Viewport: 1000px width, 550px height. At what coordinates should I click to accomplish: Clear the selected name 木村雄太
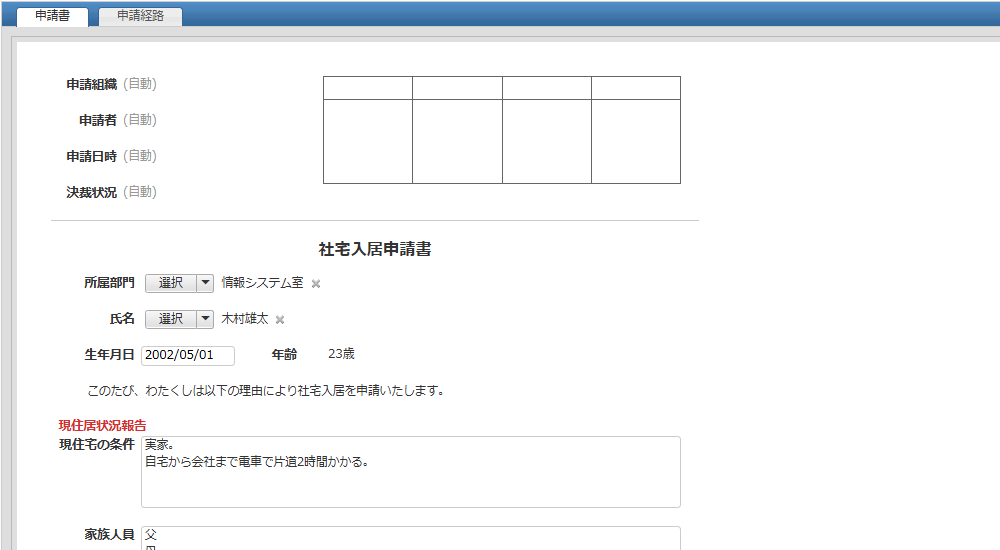280,320
